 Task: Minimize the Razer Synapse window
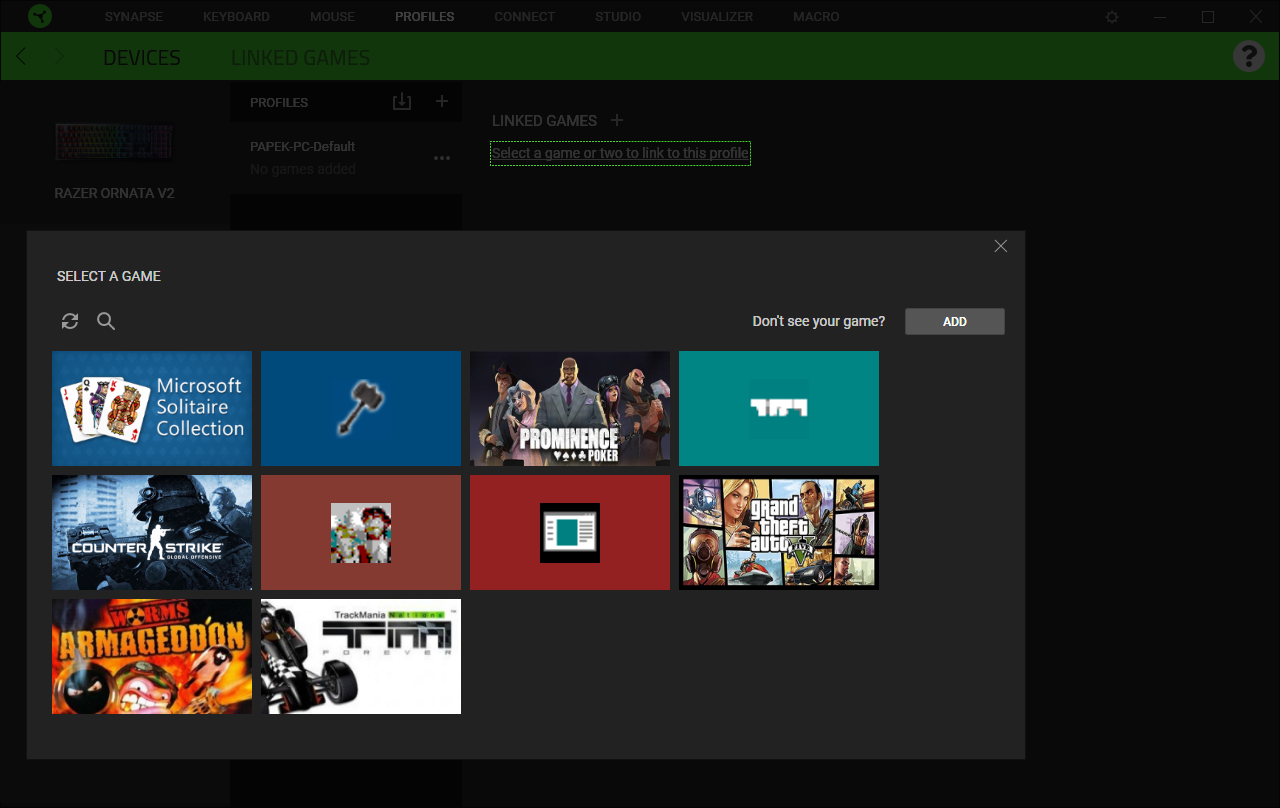pyautogui.click(x=1160, y=17)
